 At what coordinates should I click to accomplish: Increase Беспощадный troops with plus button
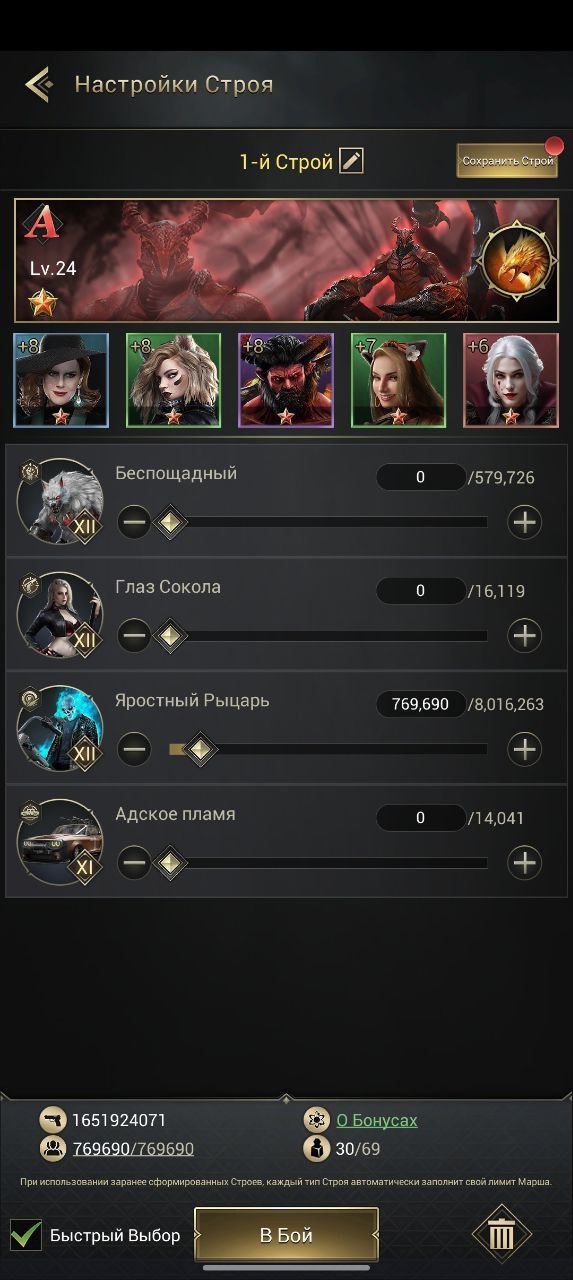pyautogui.click(x=524, y=521)
